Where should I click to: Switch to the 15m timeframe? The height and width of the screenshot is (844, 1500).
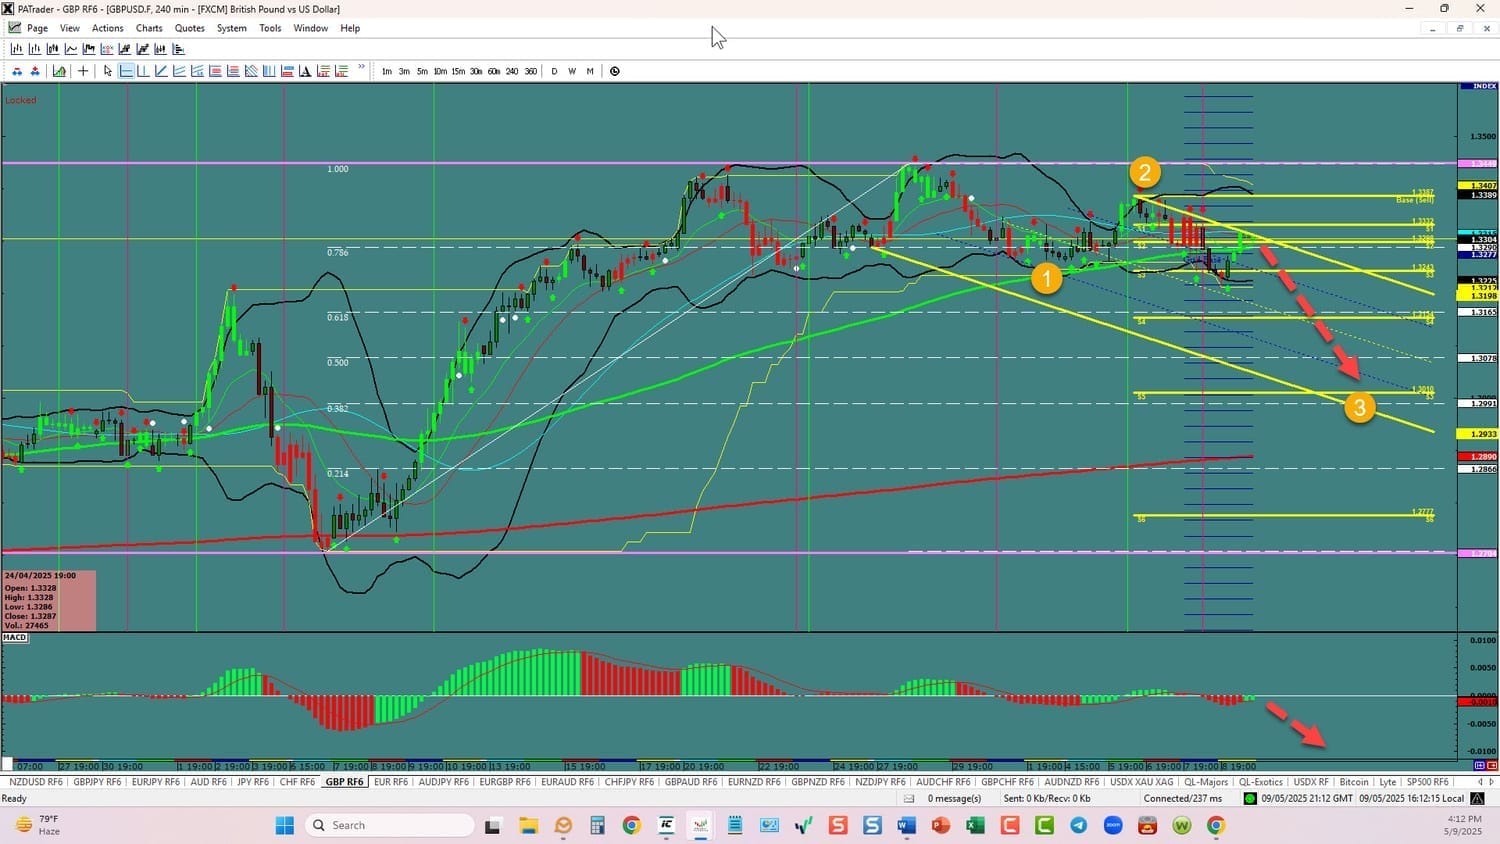coord(458,71)
